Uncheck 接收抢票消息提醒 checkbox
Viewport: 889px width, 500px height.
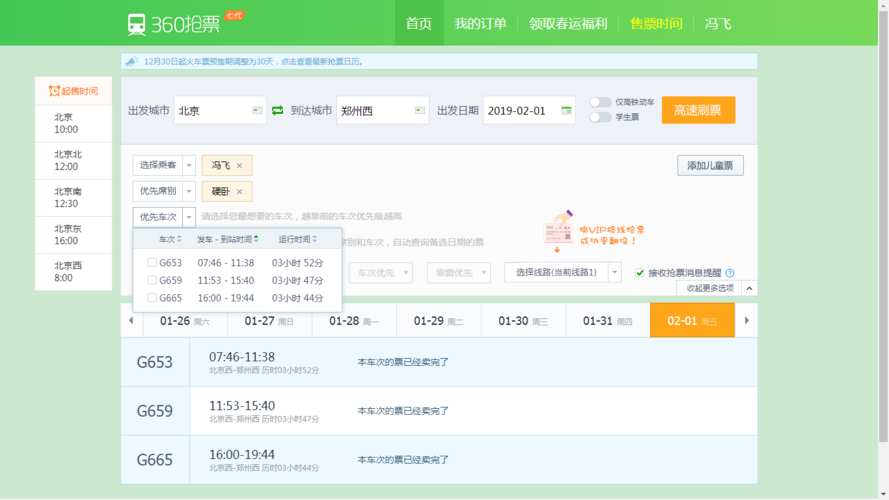tap(640, 272)
